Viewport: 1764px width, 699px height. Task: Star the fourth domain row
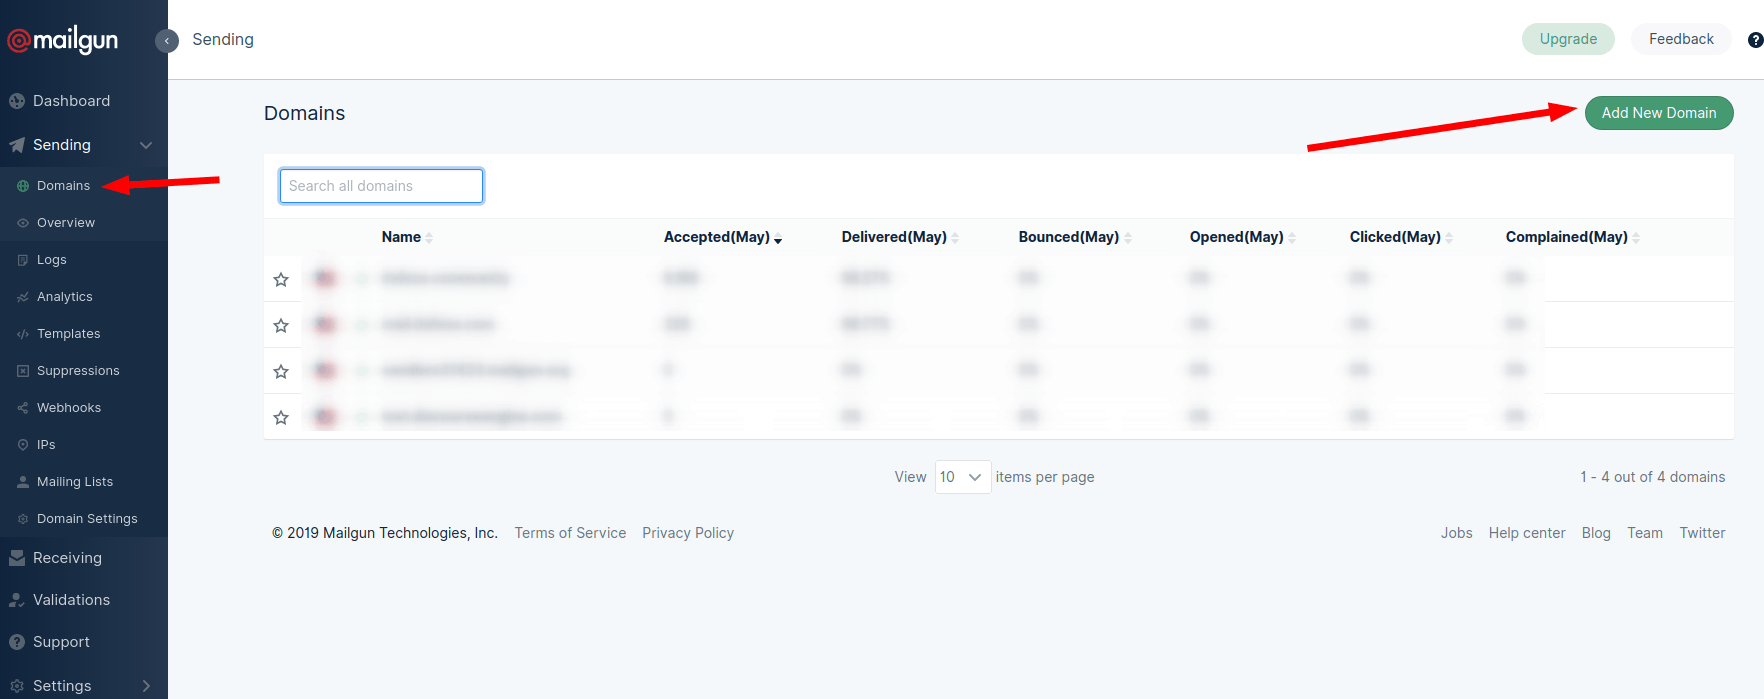click(x=281, y=418)
